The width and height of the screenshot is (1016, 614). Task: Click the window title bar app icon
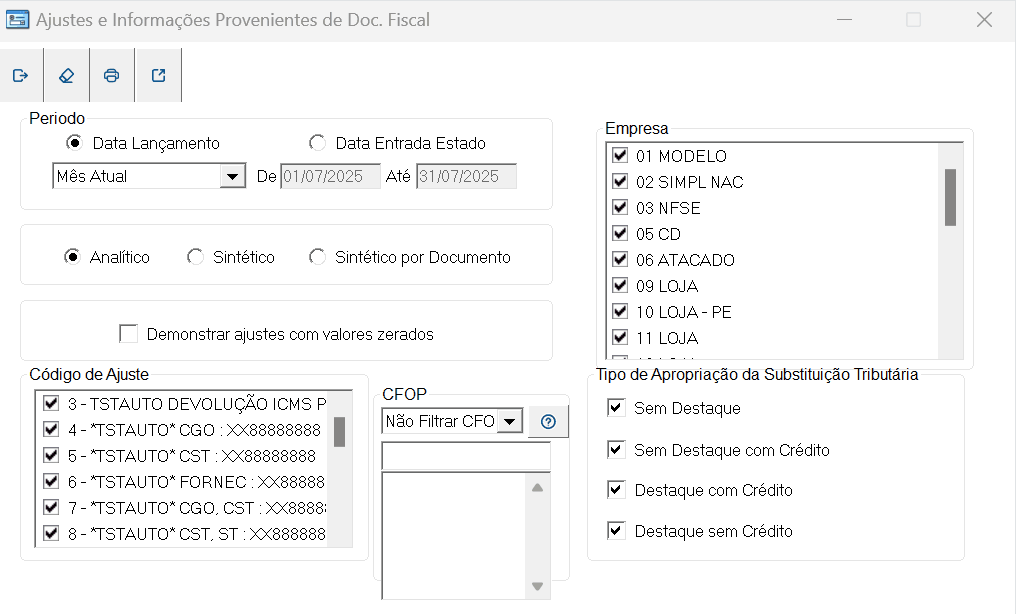[x=17, y=20]
